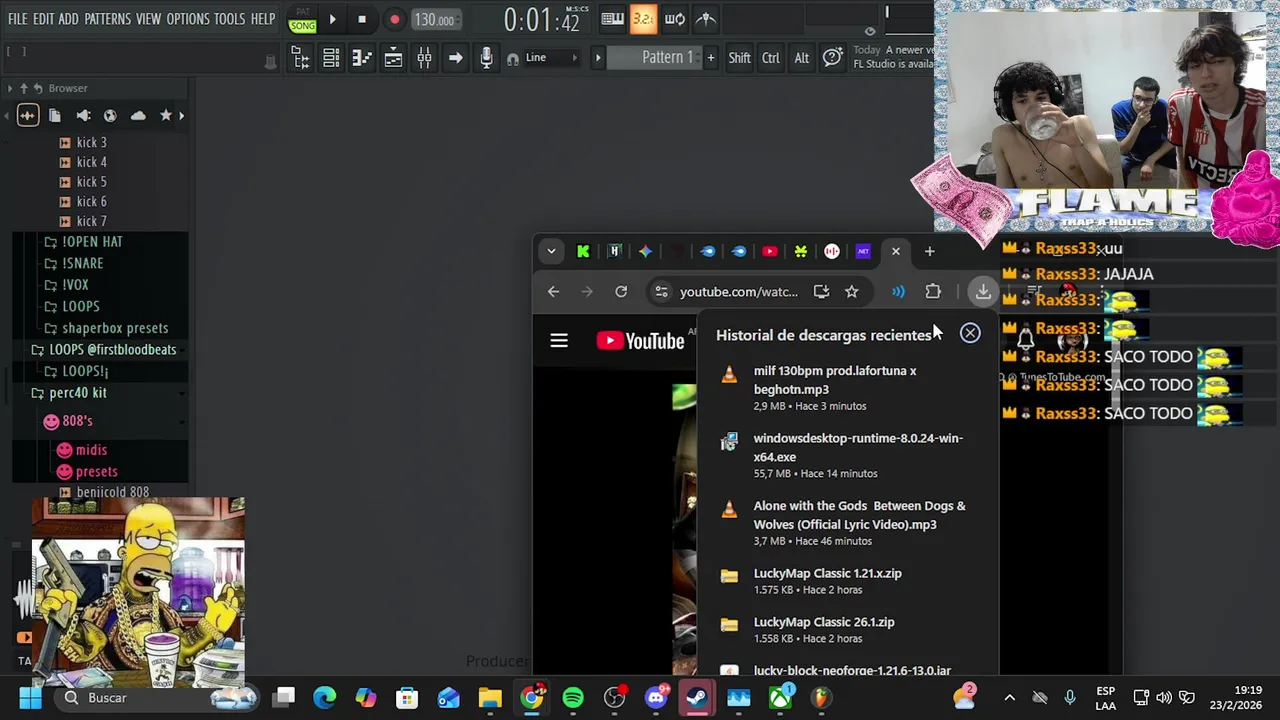Select the browser files tab icon
This screenshot has width=1280, height=720.
pos(55,116)
